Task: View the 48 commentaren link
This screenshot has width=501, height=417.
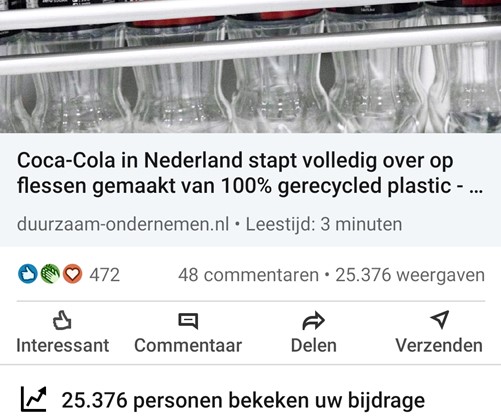Action: [248, 275]
